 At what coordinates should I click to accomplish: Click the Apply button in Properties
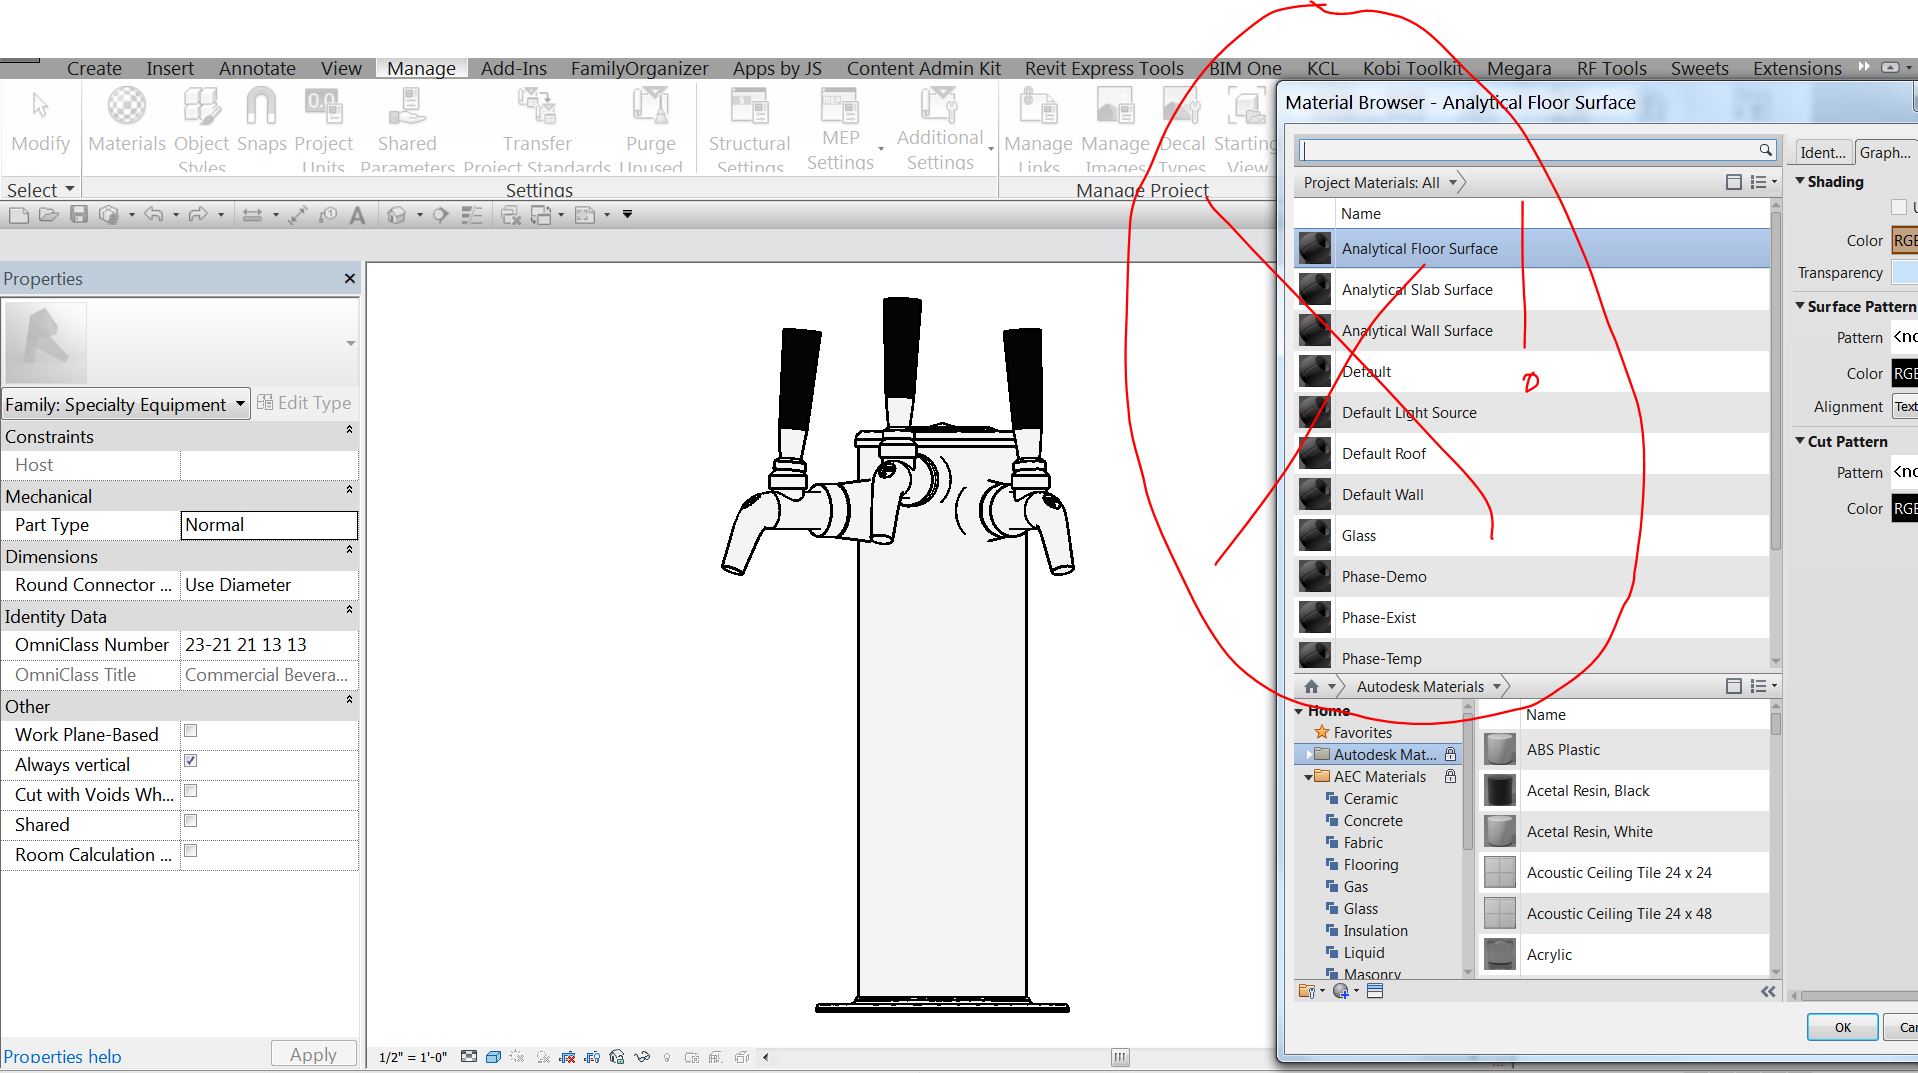(313, 1053)
